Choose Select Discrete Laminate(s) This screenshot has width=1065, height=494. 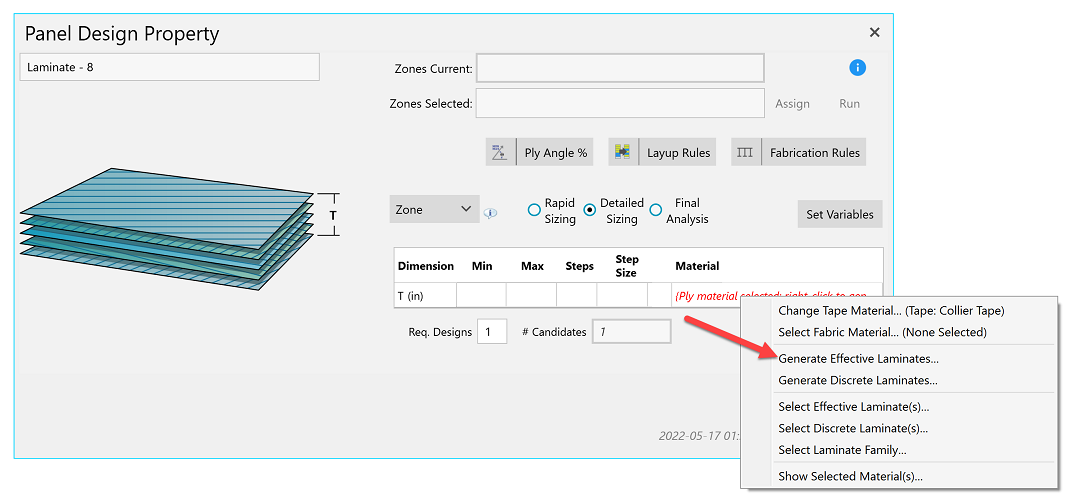point(853,428)
